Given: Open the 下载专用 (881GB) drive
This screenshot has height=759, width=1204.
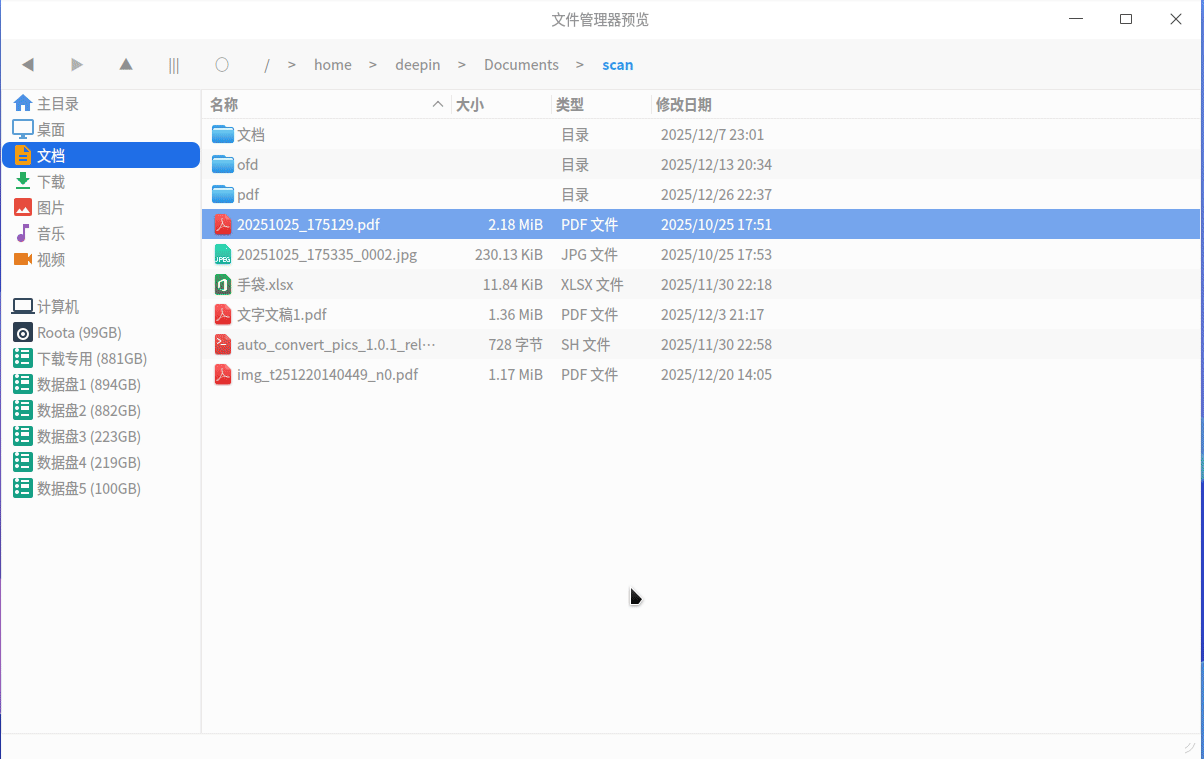Looking at the screenshot, I should click(x=101, y=359).
